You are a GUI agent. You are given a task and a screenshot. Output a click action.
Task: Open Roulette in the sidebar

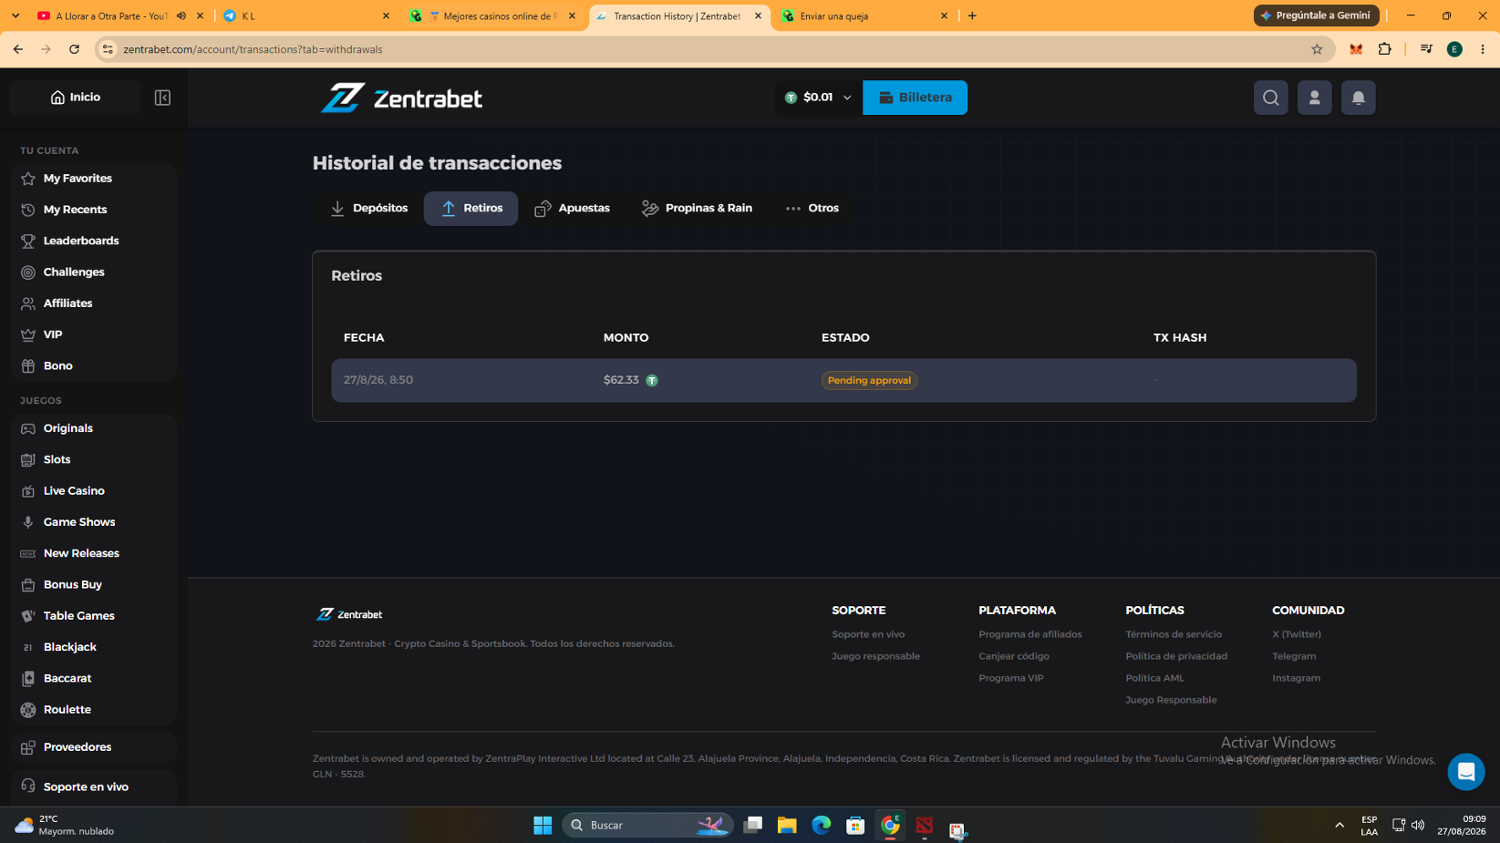click(94, 710)
